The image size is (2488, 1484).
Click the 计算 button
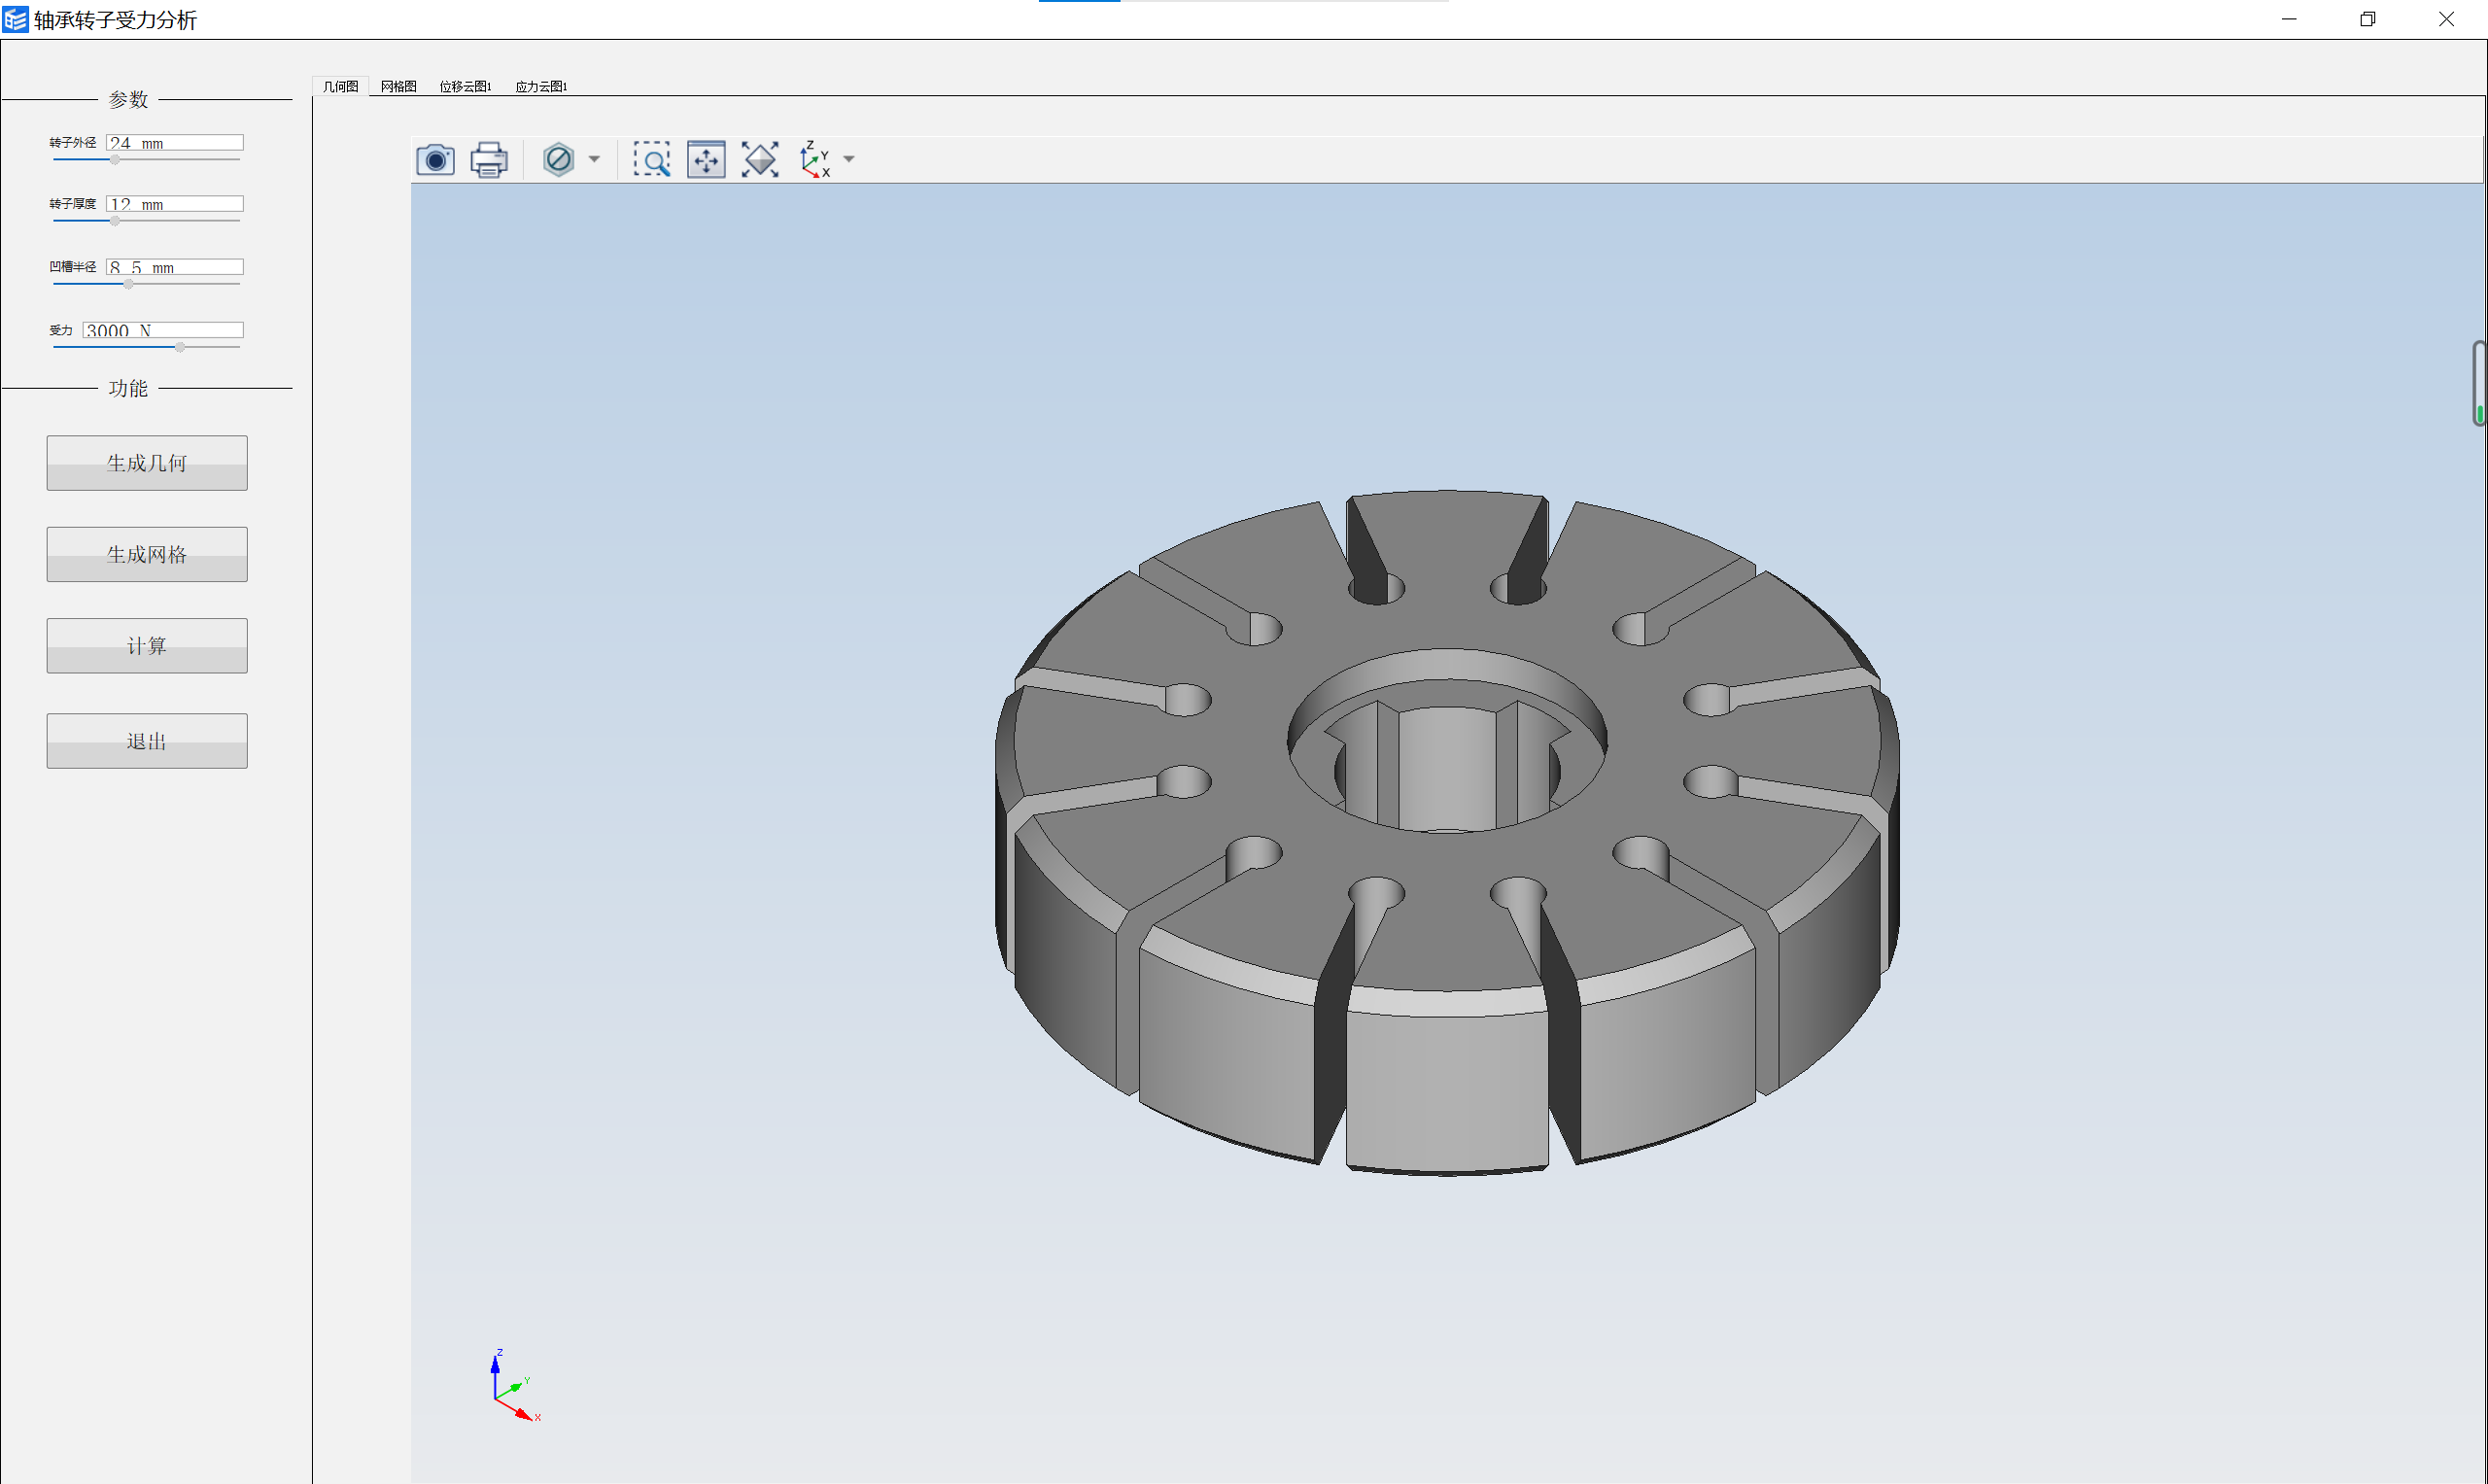pos(147,645)
